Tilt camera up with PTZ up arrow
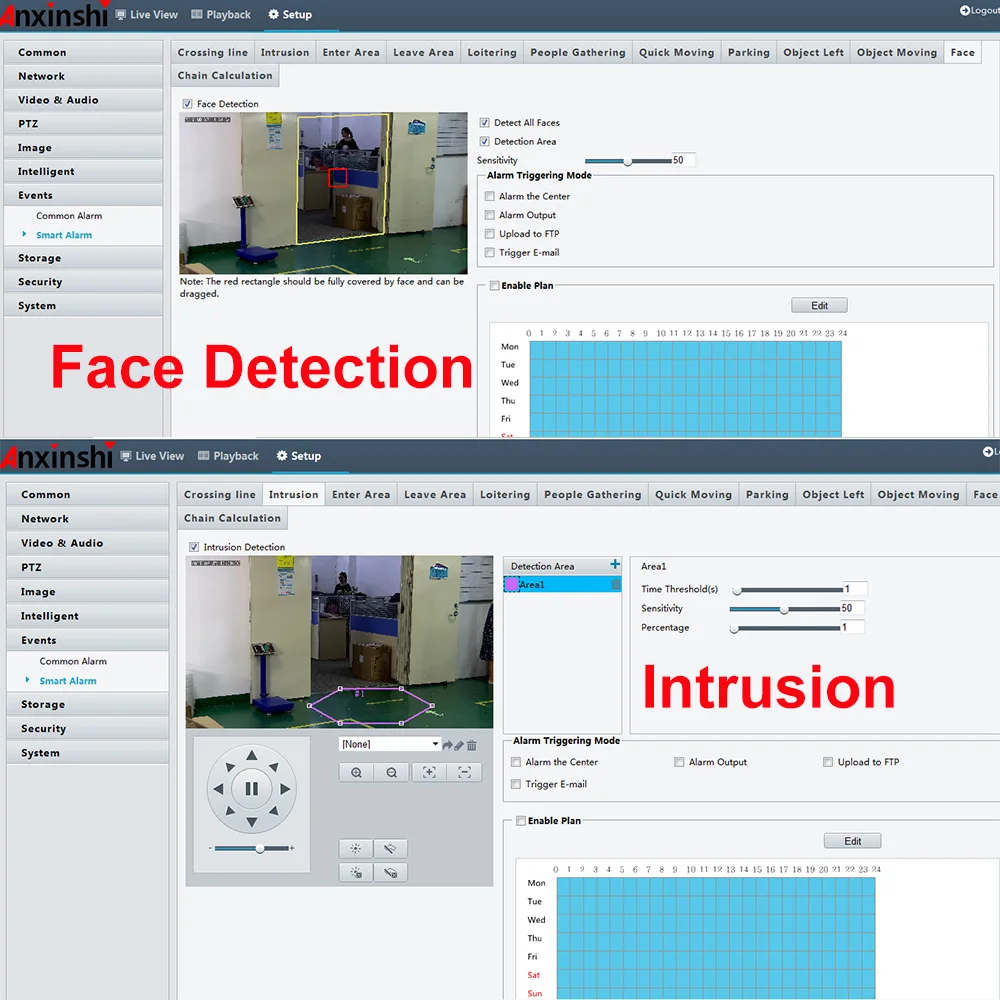The height and width of the screenshot is (1000, 1000). point(252,756)
